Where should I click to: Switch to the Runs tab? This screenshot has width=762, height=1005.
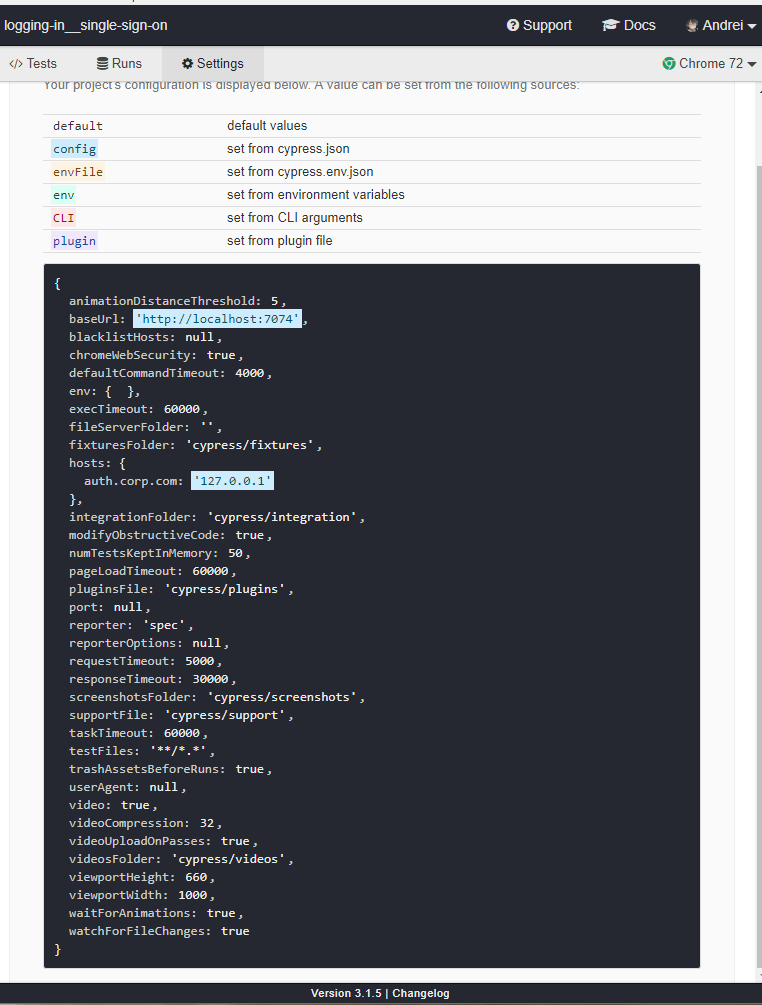pos(118,63)
